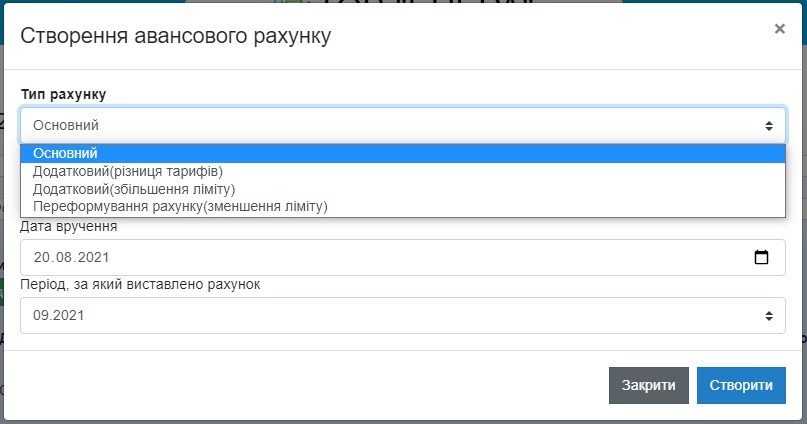Choose Додатковий(різниця тарифів) option
This screenshot has height=424, width=807.
click(128, 171)
